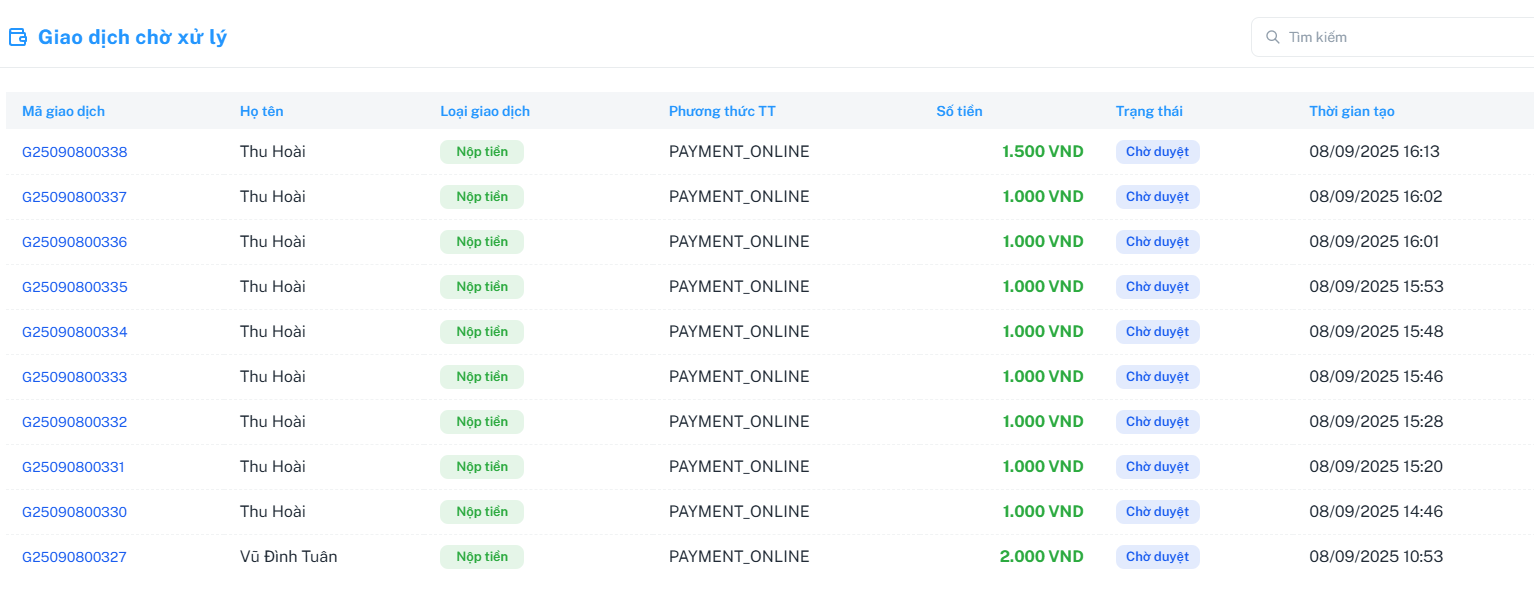1534x604 pixels.
Task: Click the wallet icon beside the page title
Action: pyautogui.click(x=18, y=37)
